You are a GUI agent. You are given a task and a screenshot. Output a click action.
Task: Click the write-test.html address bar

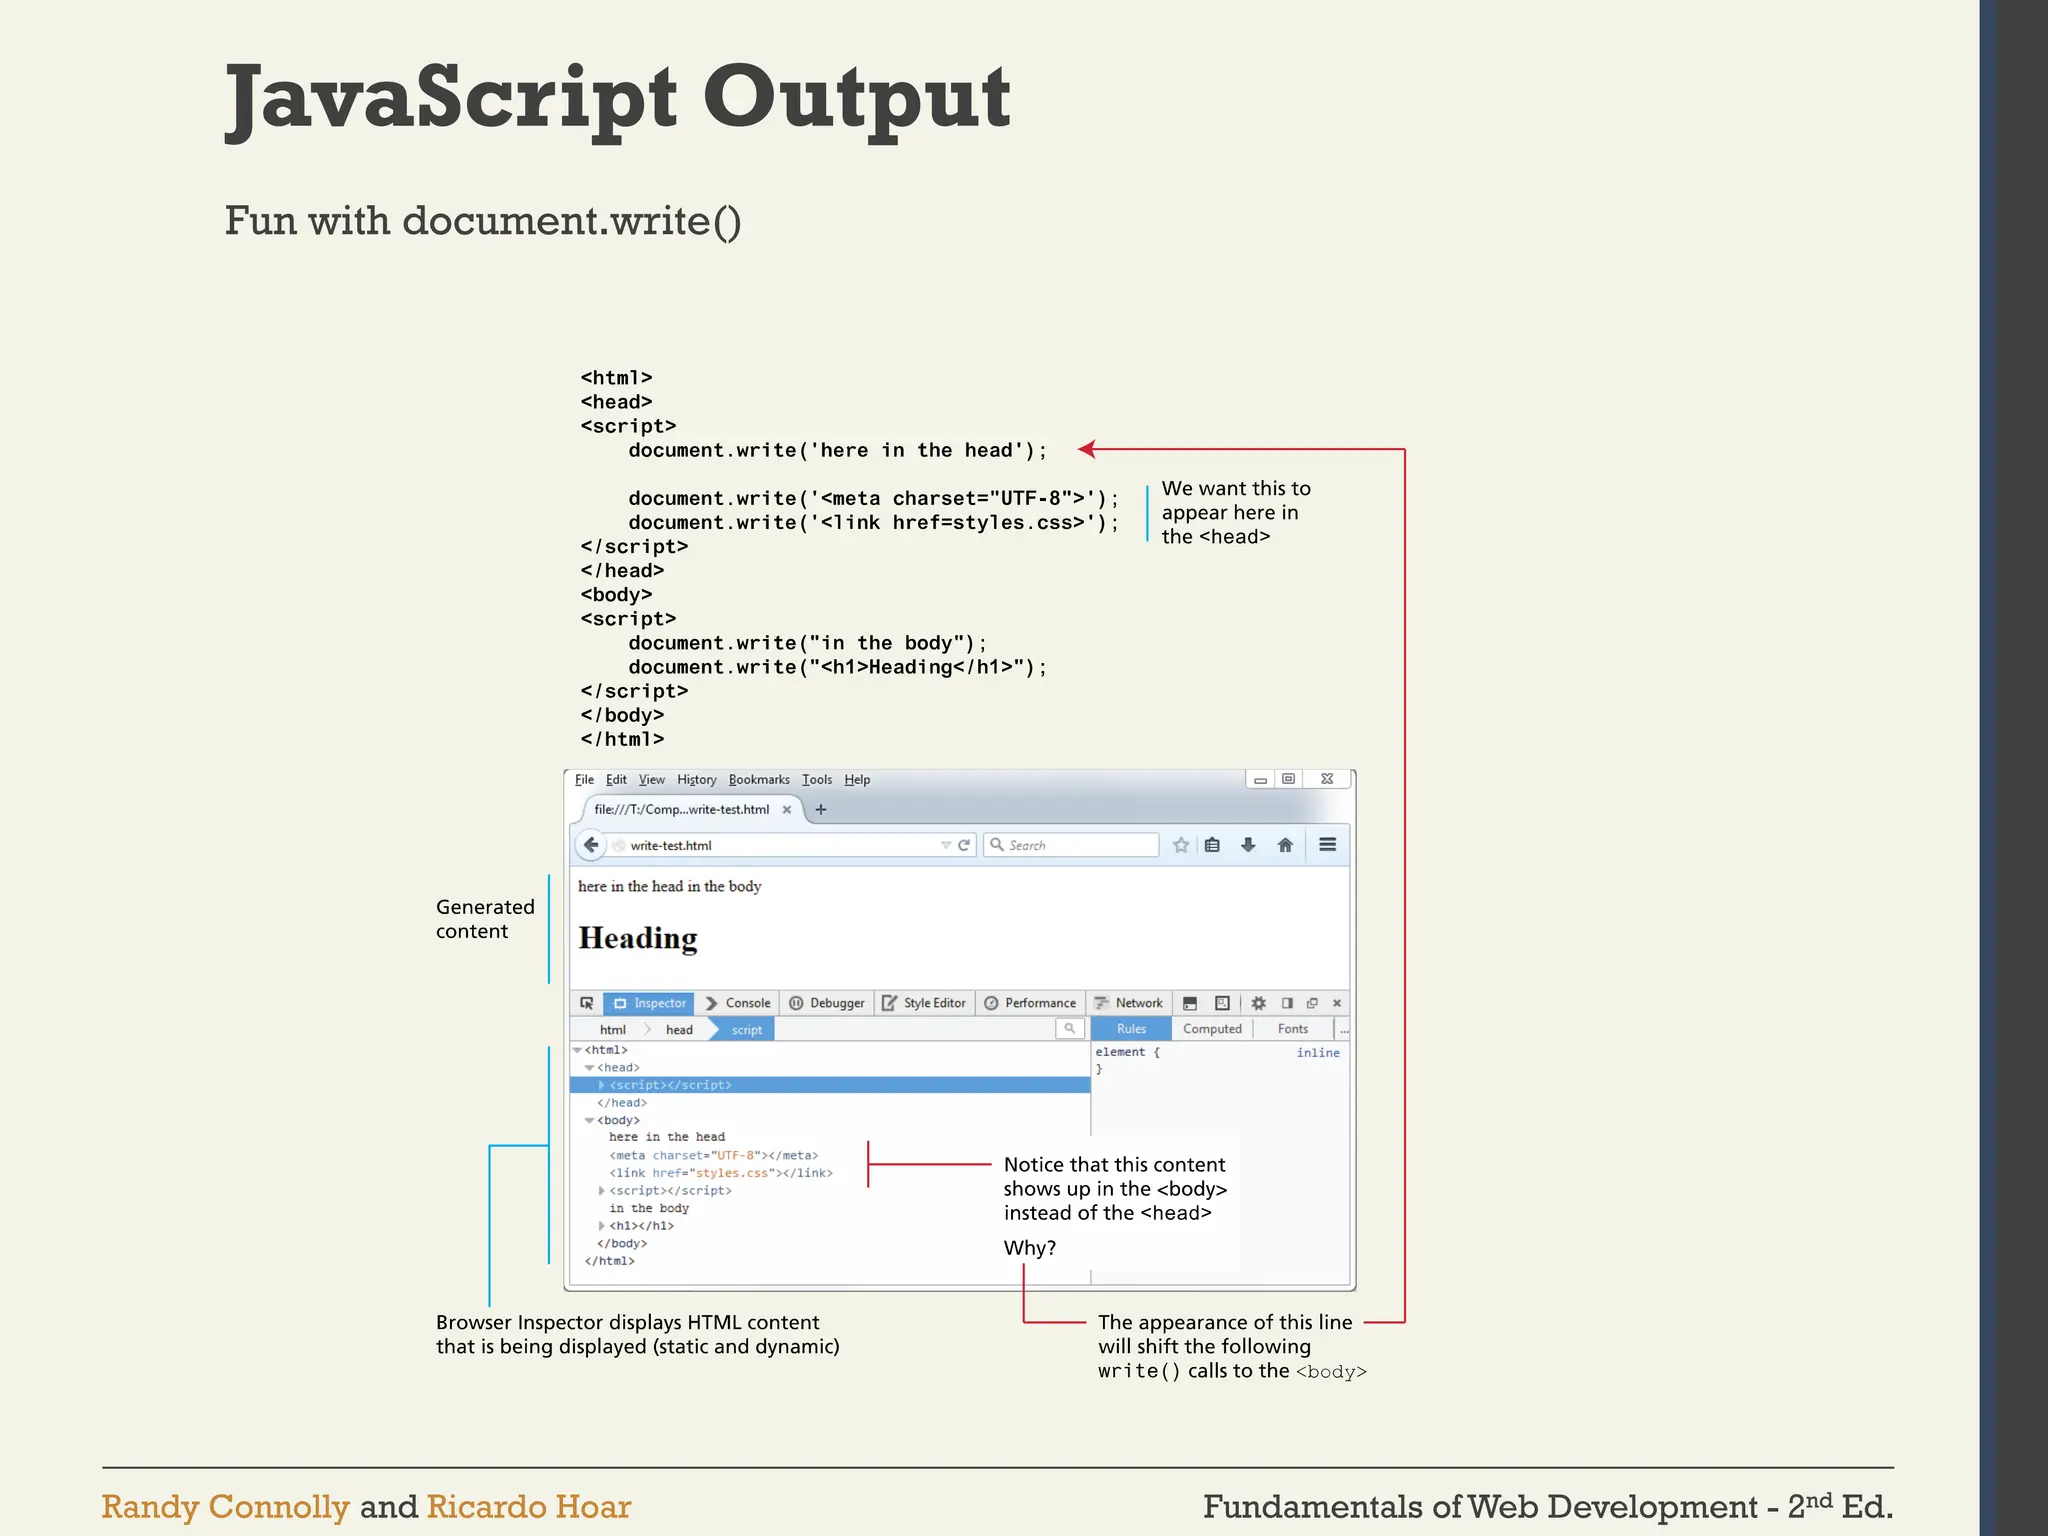click(x=780, y=845)
